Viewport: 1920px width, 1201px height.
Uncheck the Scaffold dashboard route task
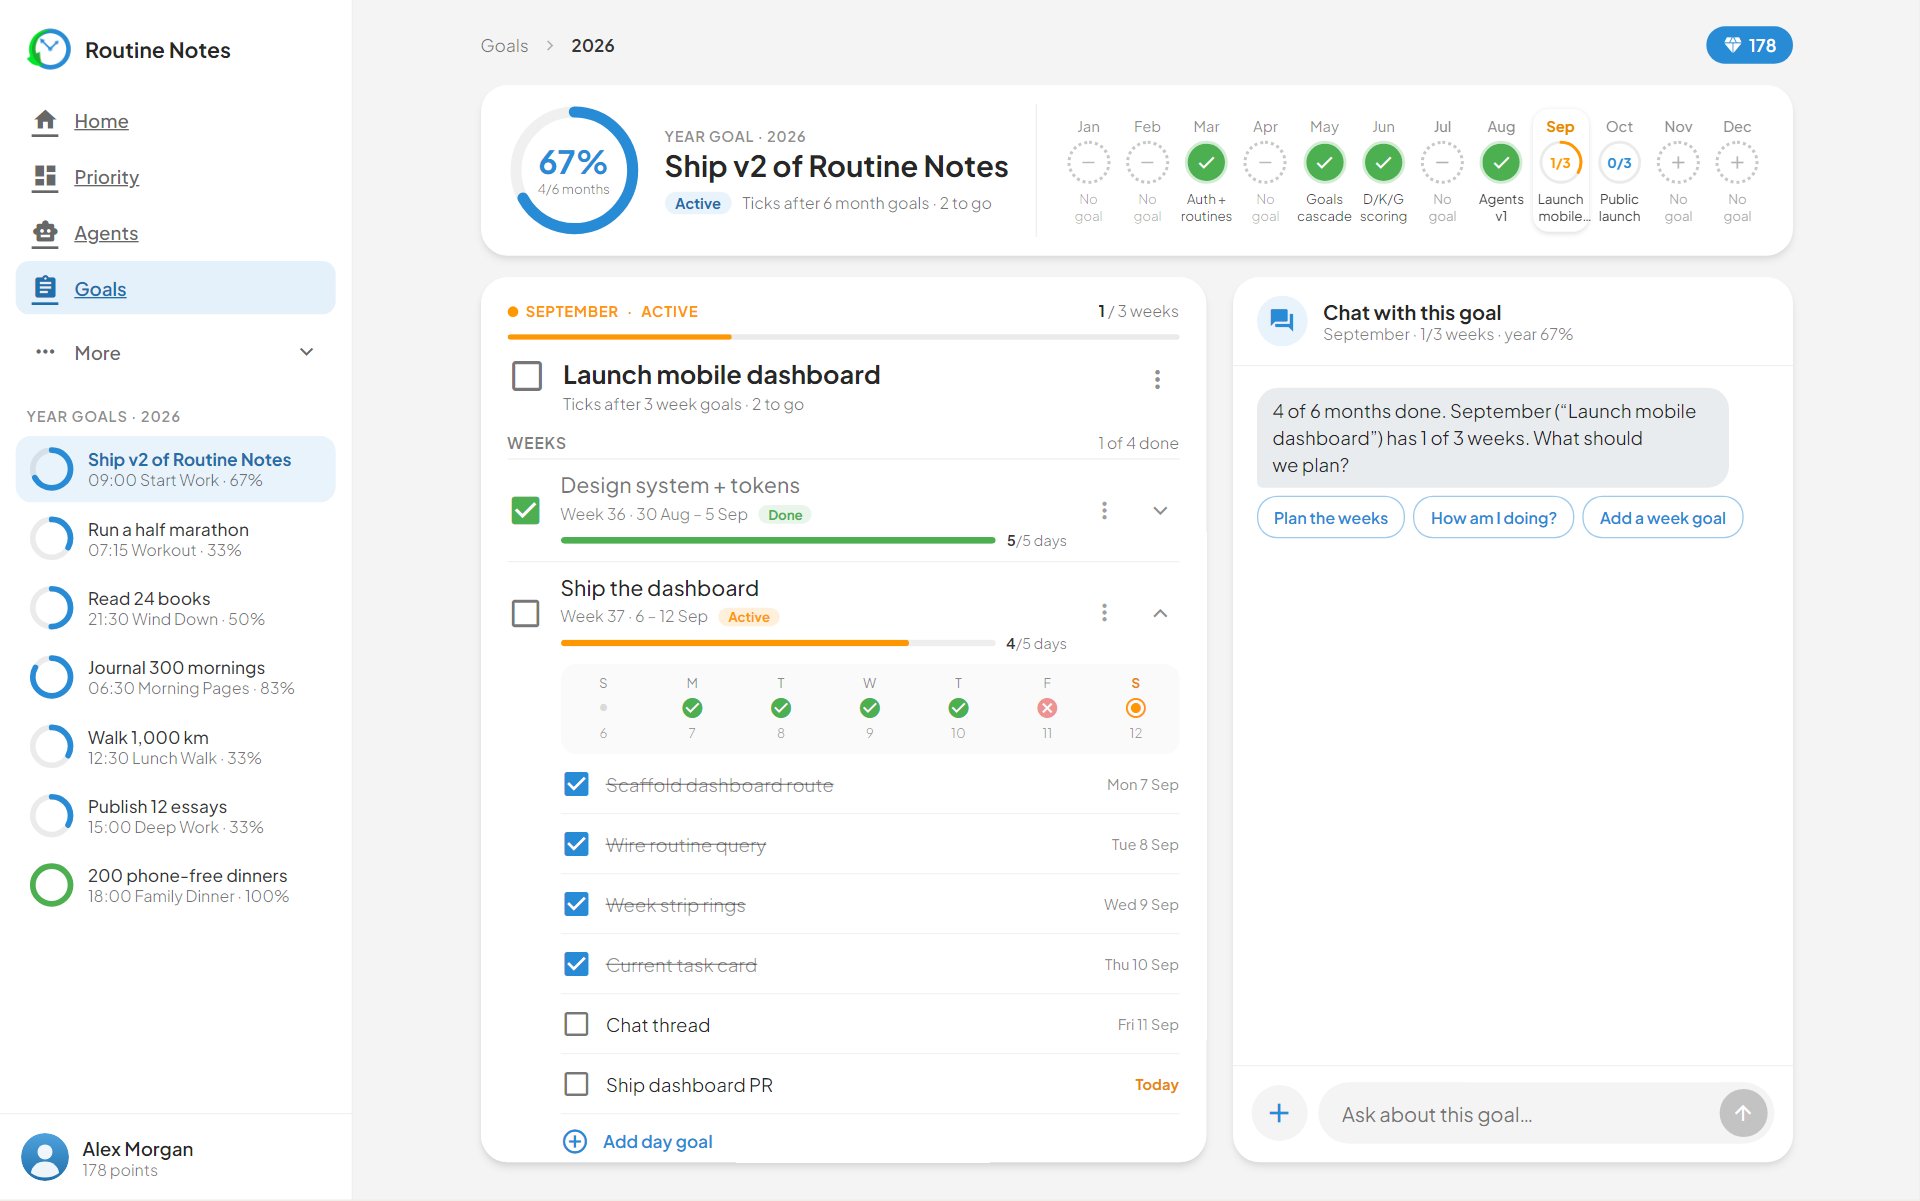coord(576,784)
